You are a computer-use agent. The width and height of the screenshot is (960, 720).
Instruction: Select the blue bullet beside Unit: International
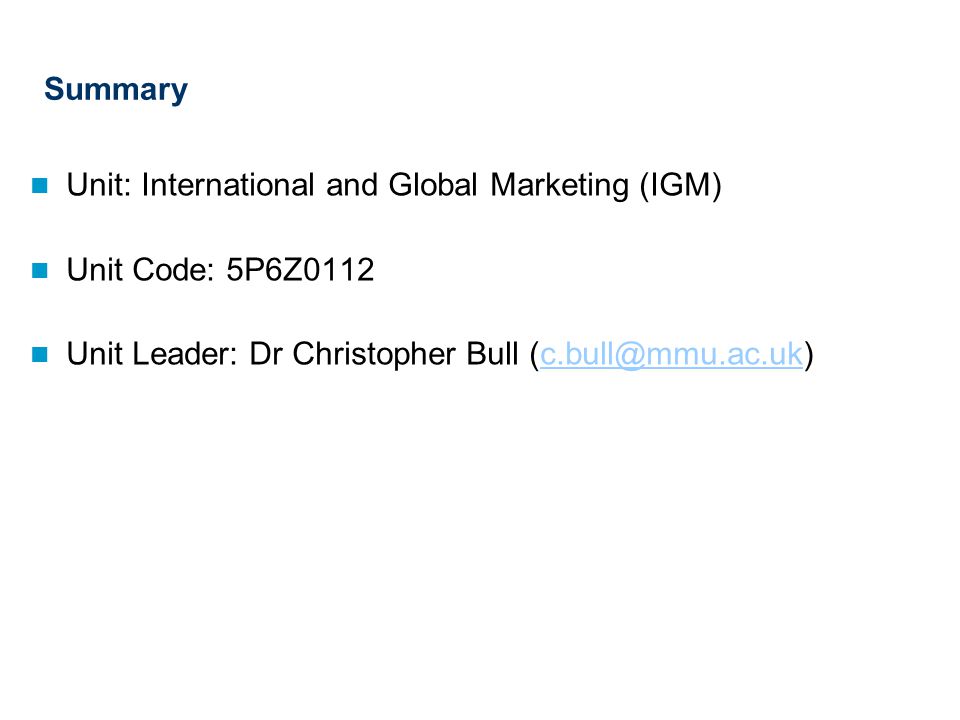(40, 186)
